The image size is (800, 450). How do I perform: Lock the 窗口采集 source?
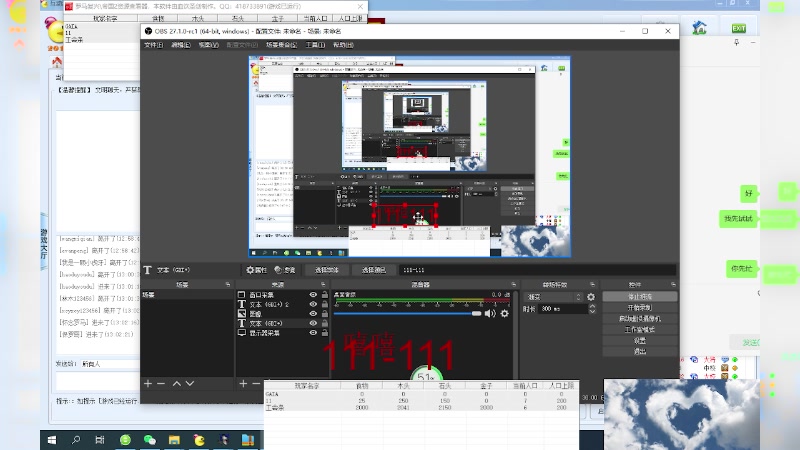pos(324,295)
